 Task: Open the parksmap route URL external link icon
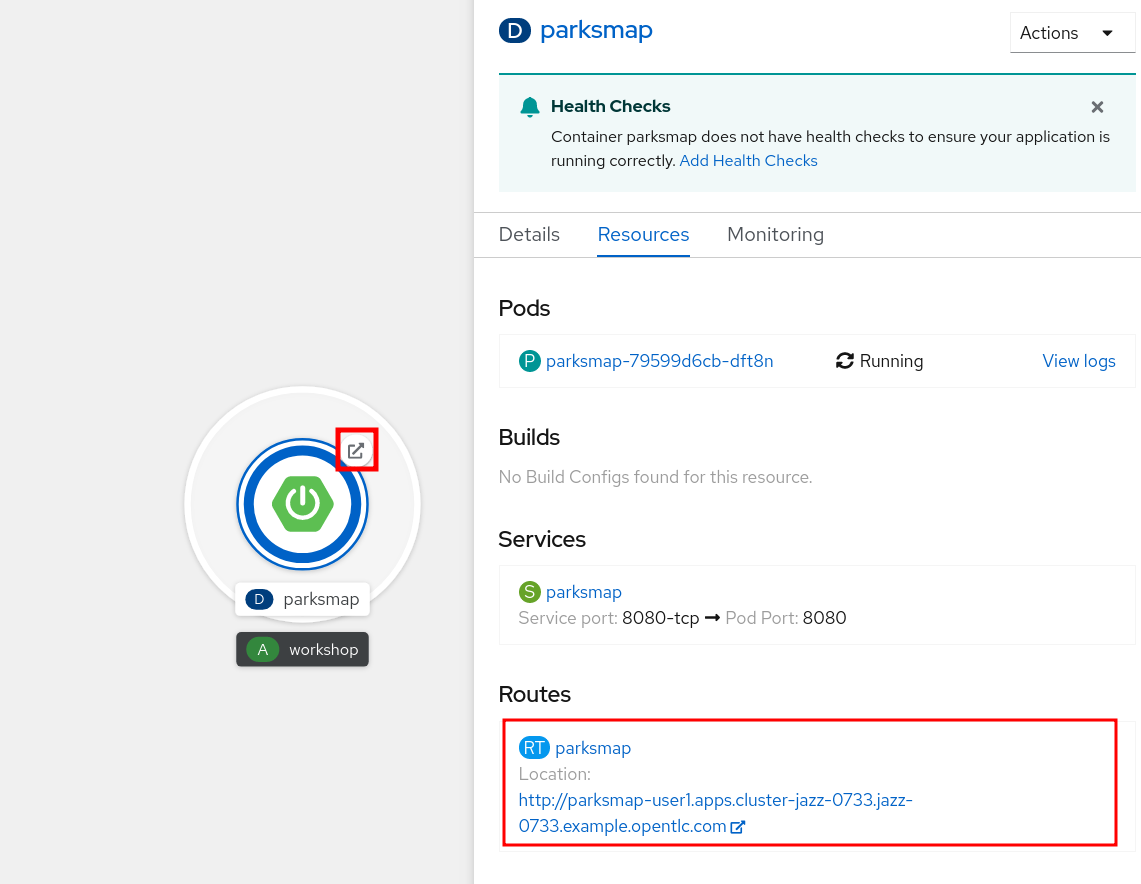click(737, 826)
